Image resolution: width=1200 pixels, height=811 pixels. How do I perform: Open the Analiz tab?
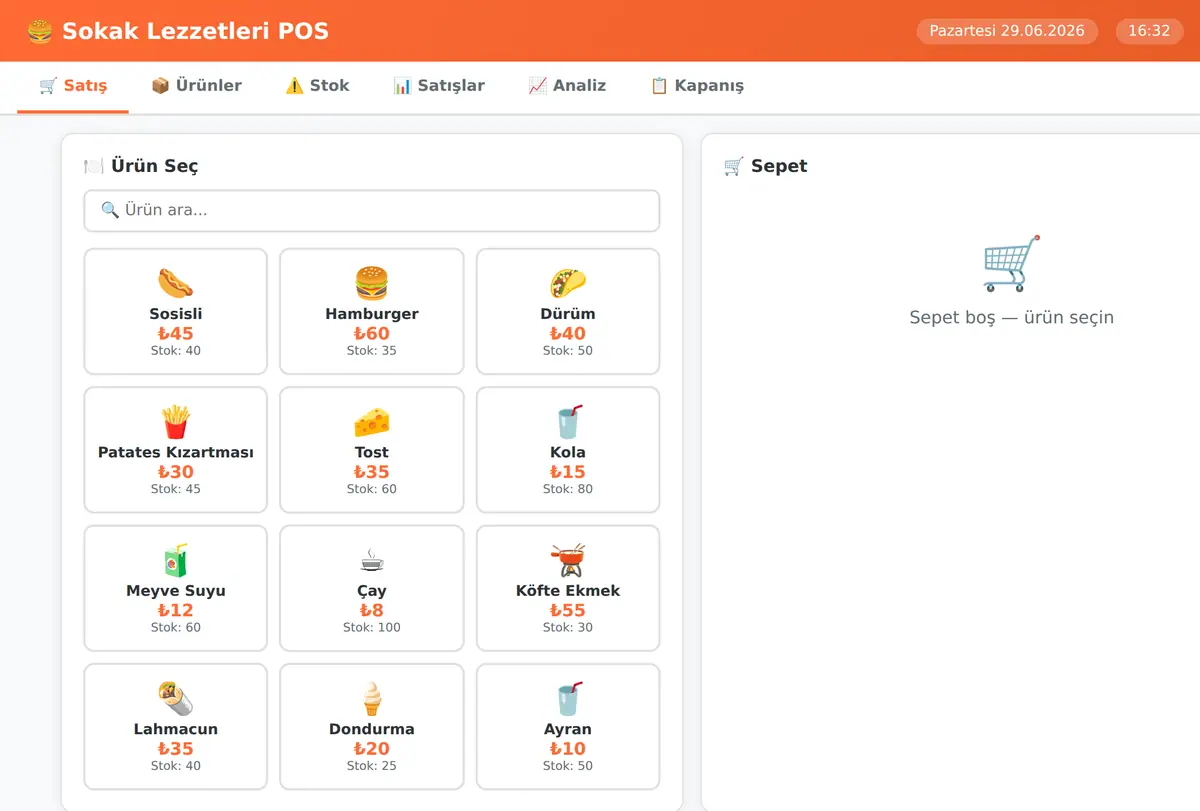pyautogui.click(x=567, y=86)
